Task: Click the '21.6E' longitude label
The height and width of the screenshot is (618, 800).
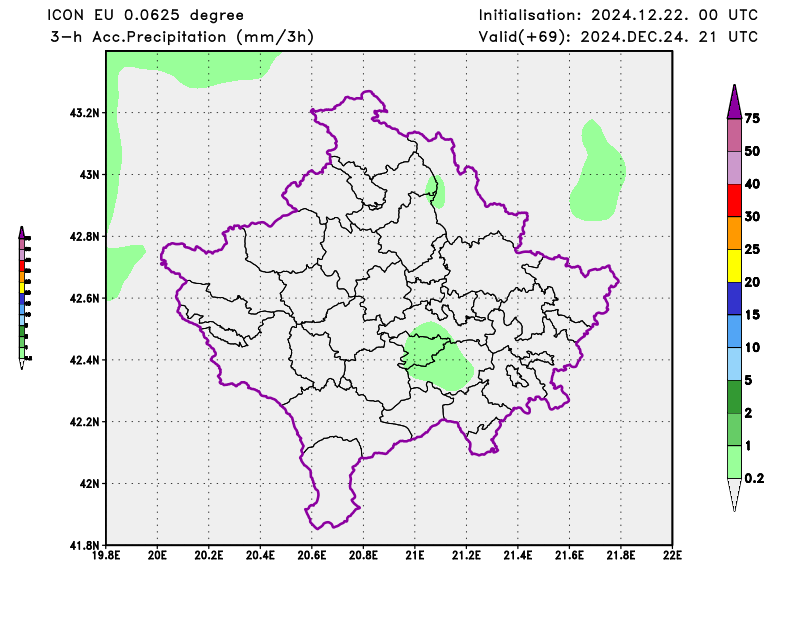Action: point(569,555)
